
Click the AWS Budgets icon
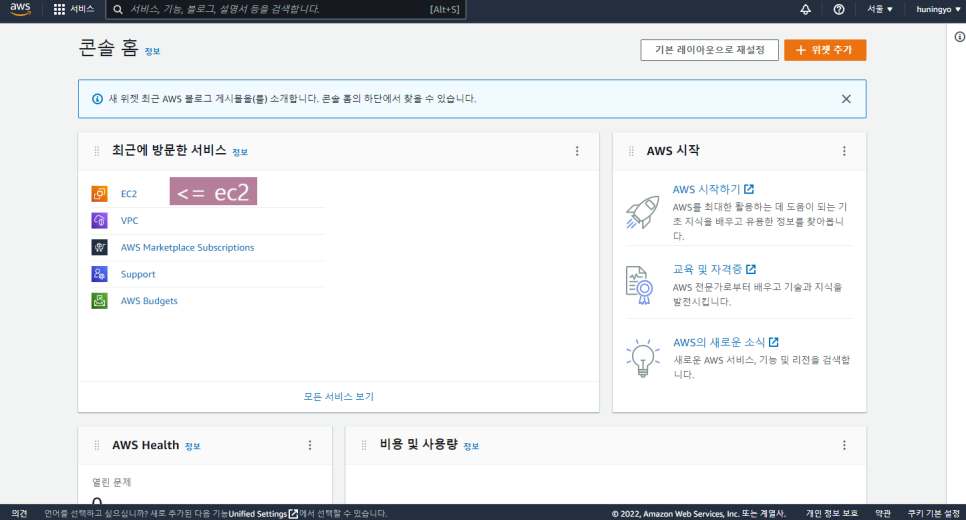tap(99, 301)
